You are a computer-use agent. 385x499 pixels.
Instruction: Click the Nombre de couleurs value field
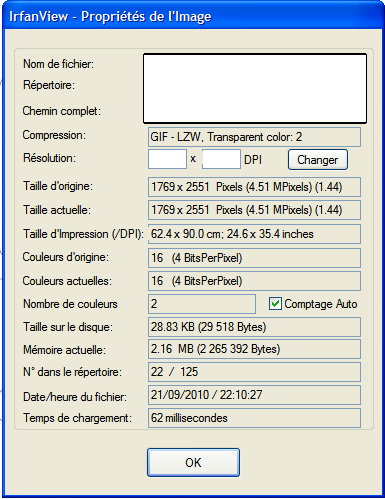(x=202, y=304)
